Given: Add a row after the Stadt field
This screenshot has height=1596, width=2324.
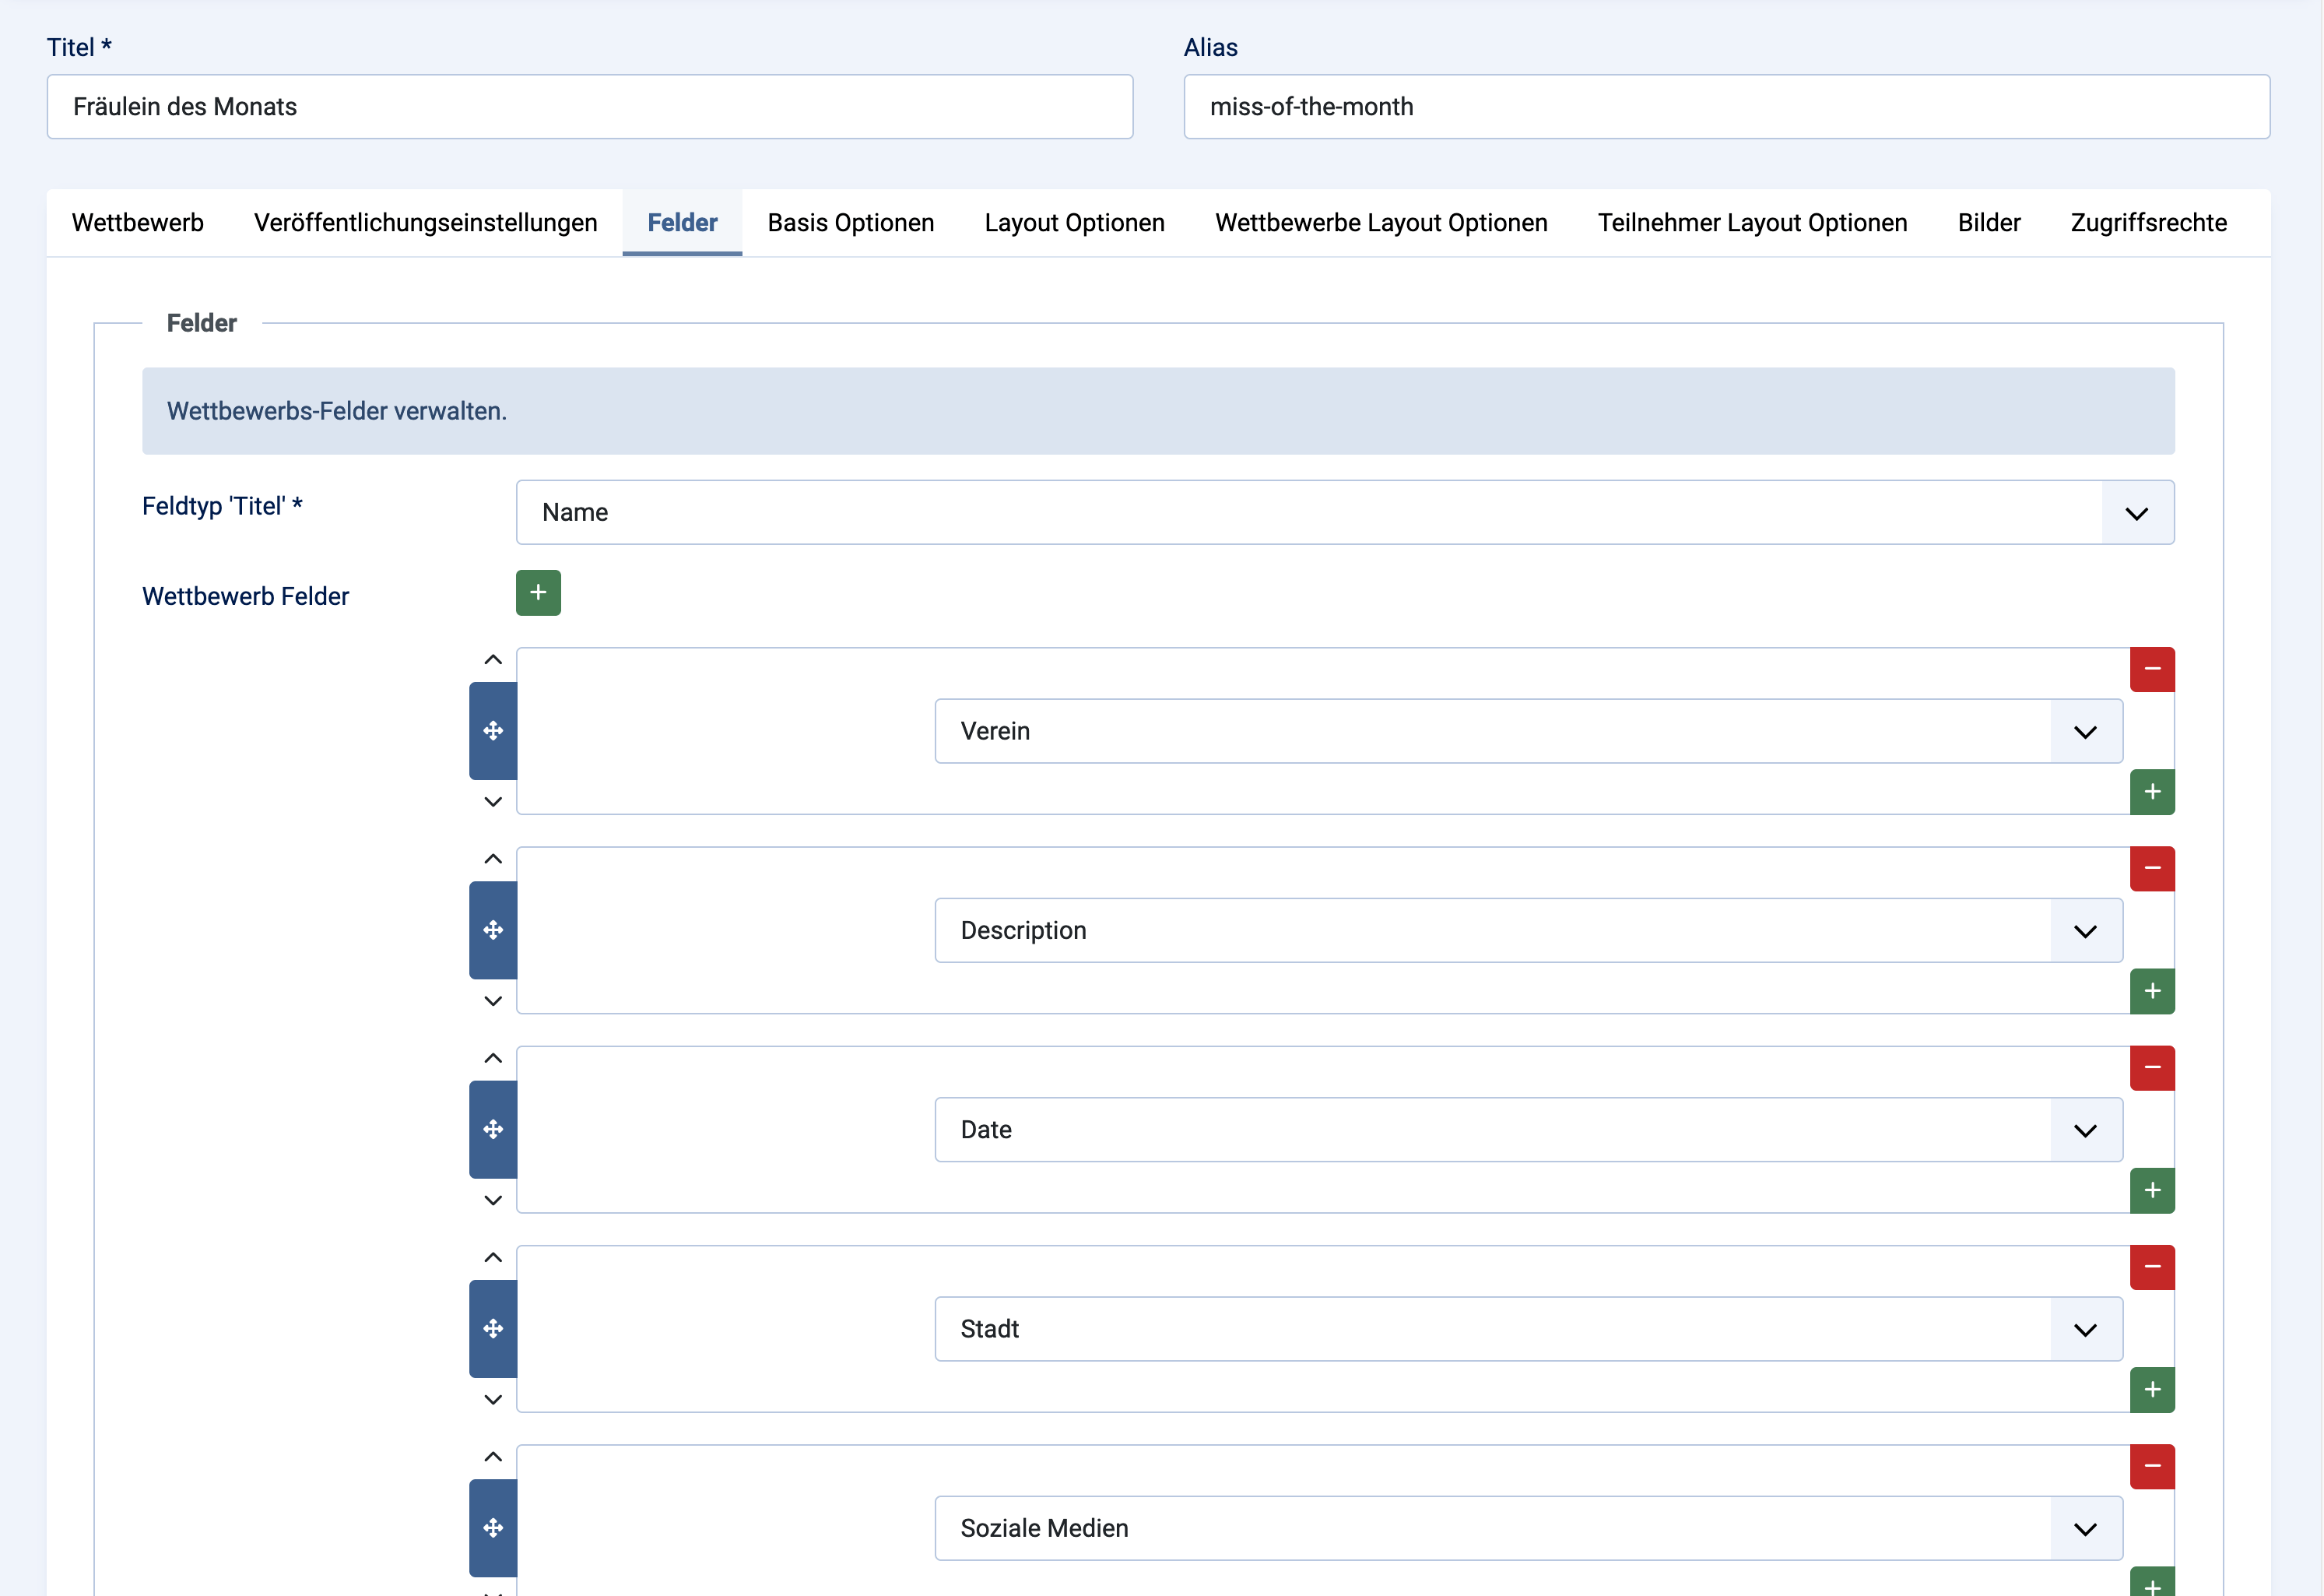Looking at the screenshot, I should pyautogui.click(x=2152, y=1389).
